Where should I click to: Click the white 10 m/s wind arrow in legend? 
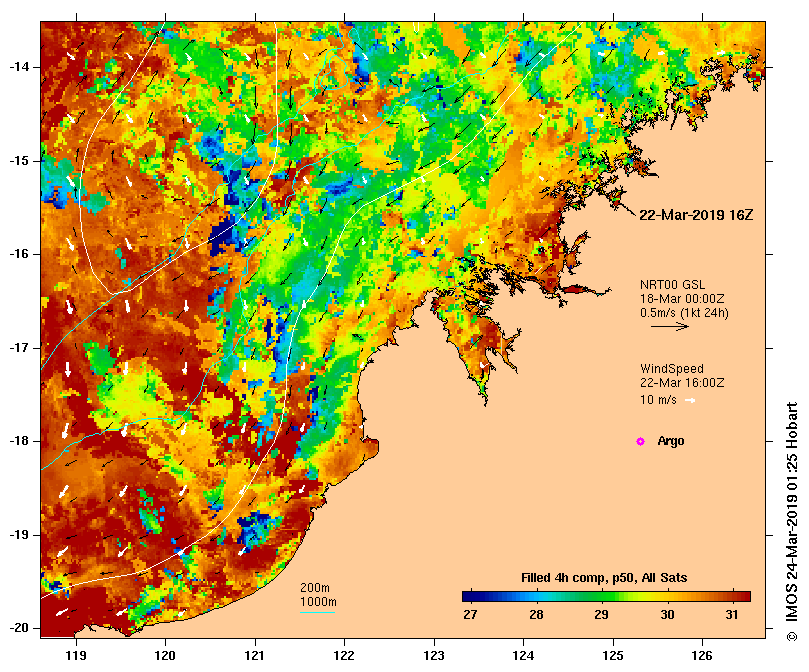[x=690, y=400]
